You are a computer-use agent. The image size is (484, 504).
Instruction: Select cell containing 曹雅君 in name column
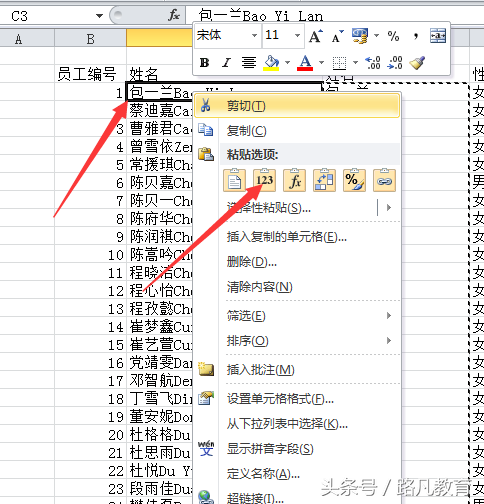159,129
